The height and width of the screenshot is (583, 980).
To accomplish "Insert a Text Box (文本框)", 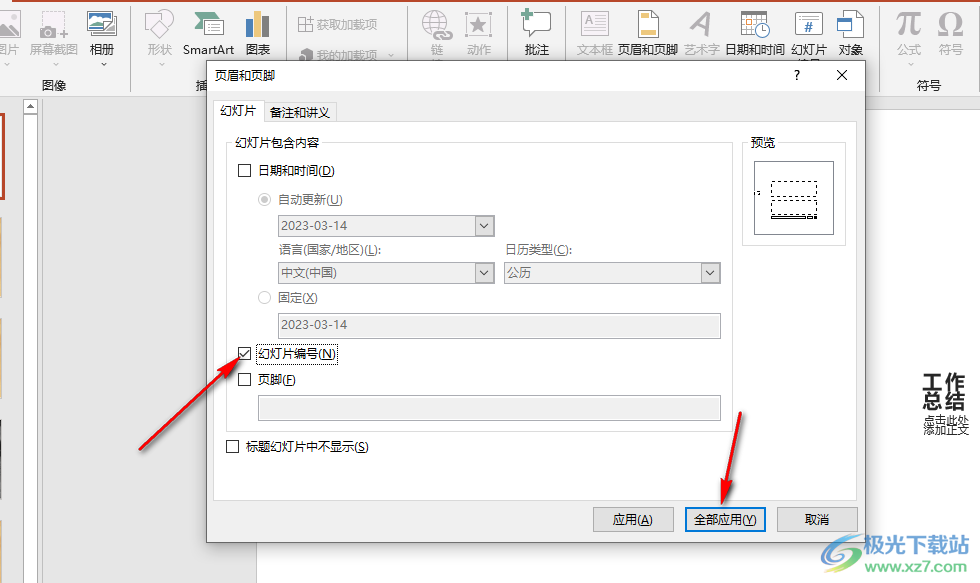I will pos(594,32).
